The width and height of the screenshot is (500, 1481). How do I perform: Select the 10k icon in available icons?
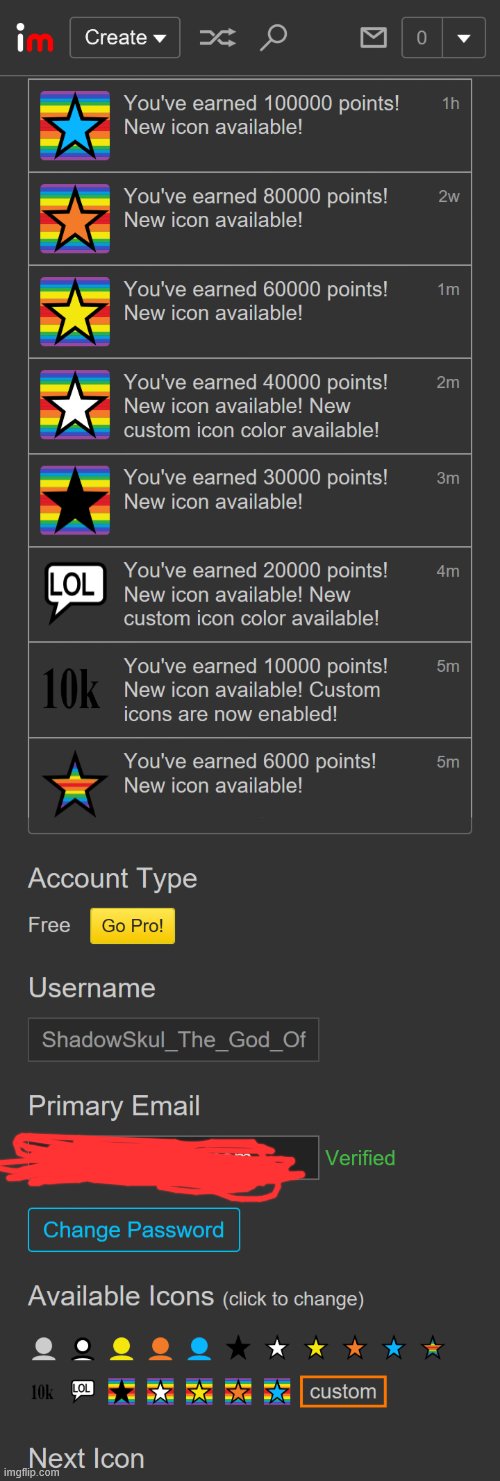[x=42, y=1392]
